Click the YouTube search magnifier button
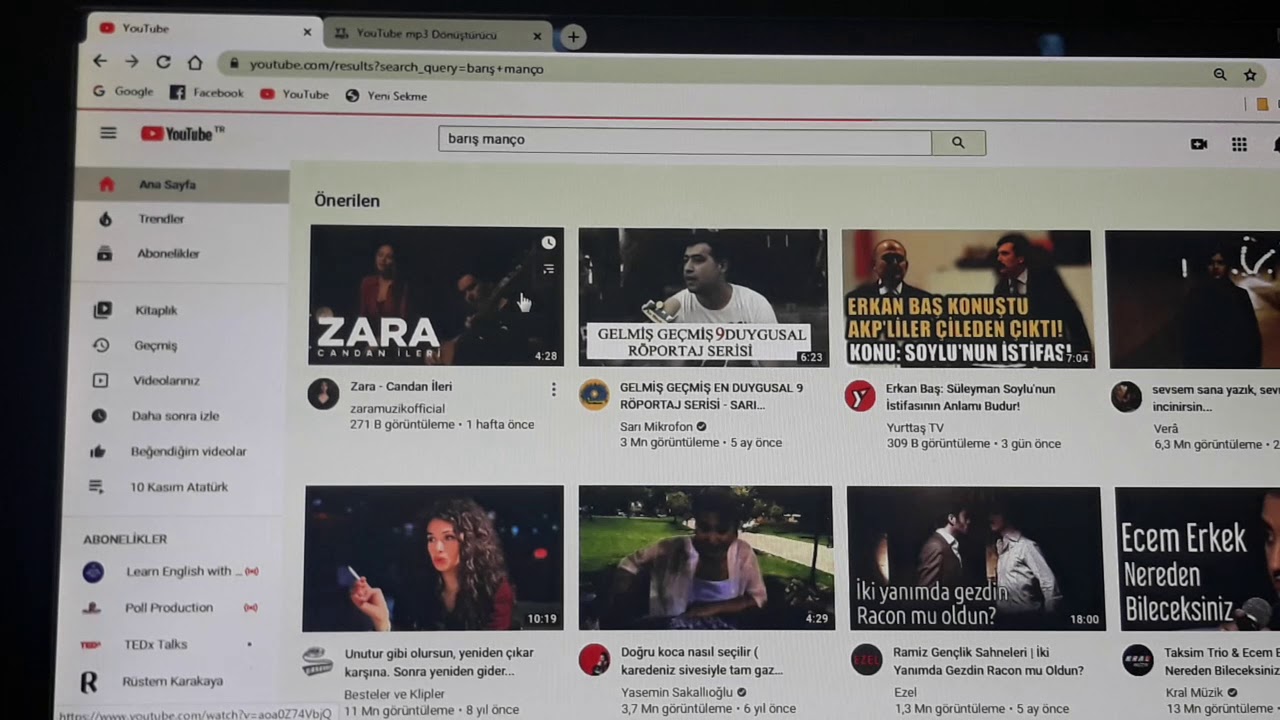 pos(958,143)
